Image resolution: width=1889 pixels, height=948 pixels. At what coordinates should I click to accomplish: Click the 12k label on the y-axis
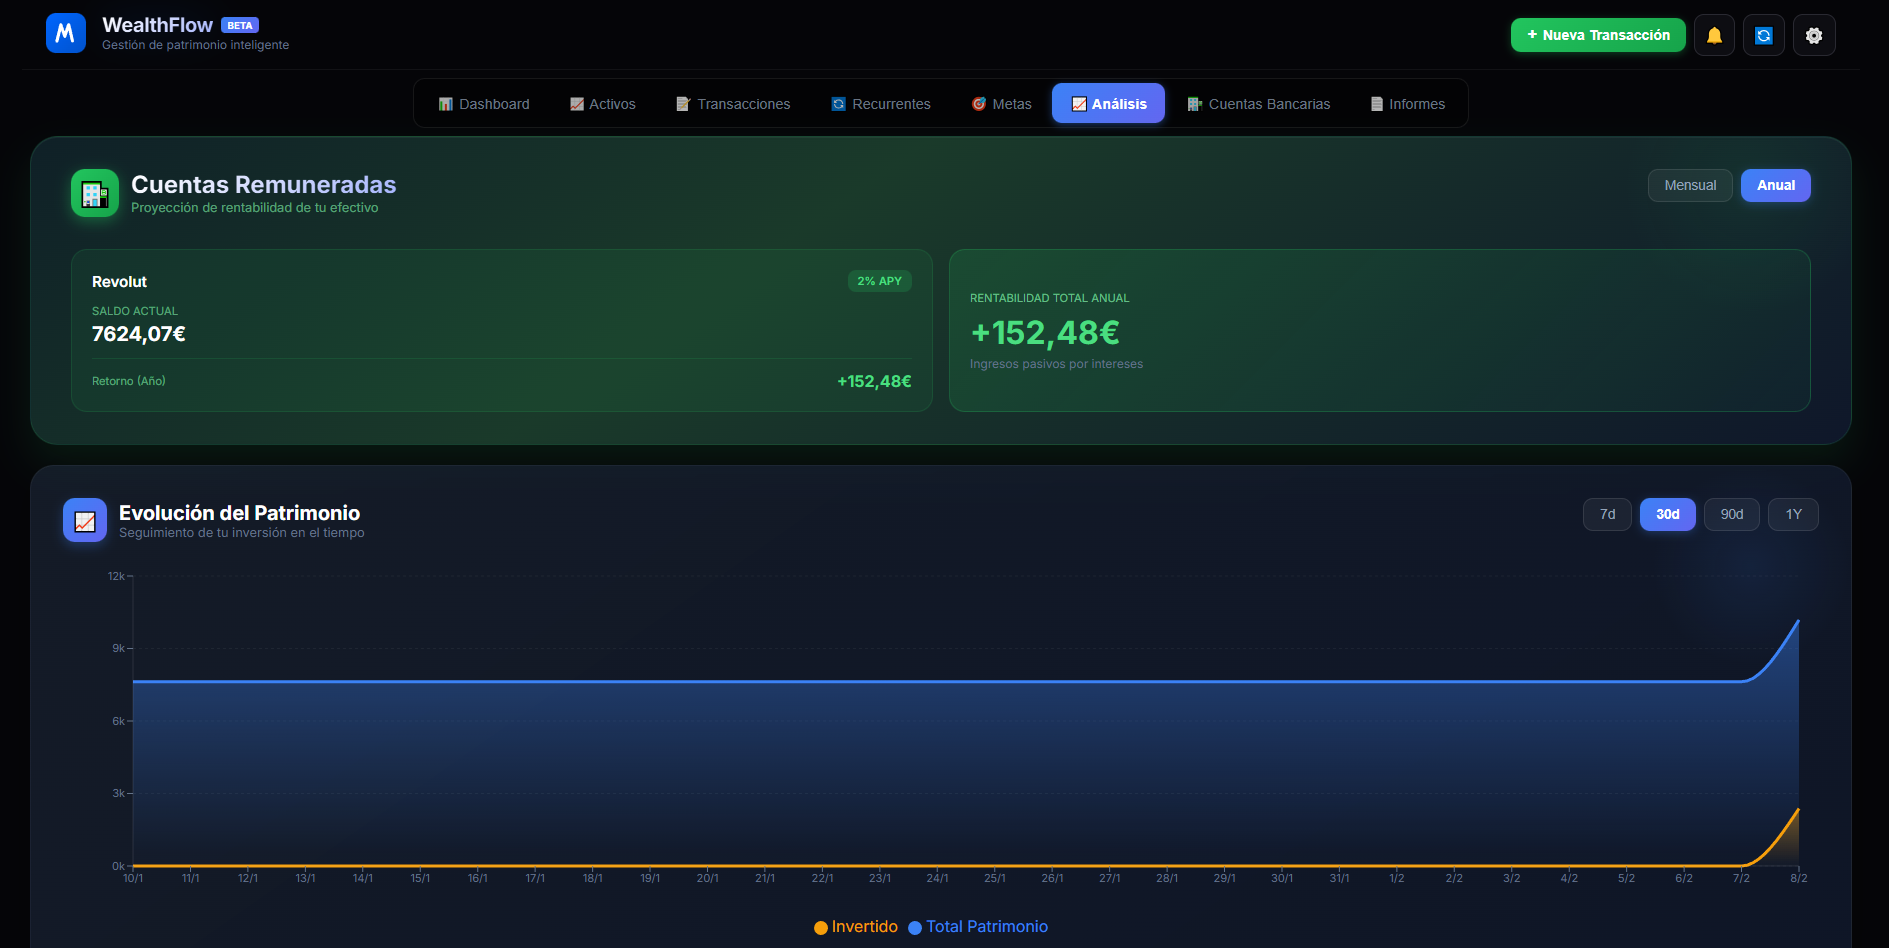[x=116, y=576]
